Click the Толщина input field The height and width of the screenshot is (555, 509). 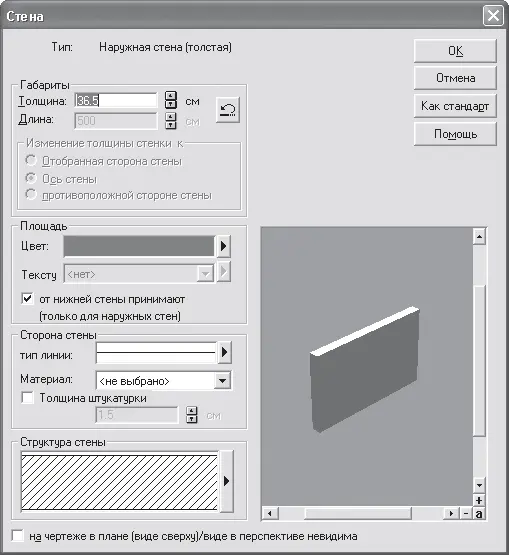[x=115, y=101]
